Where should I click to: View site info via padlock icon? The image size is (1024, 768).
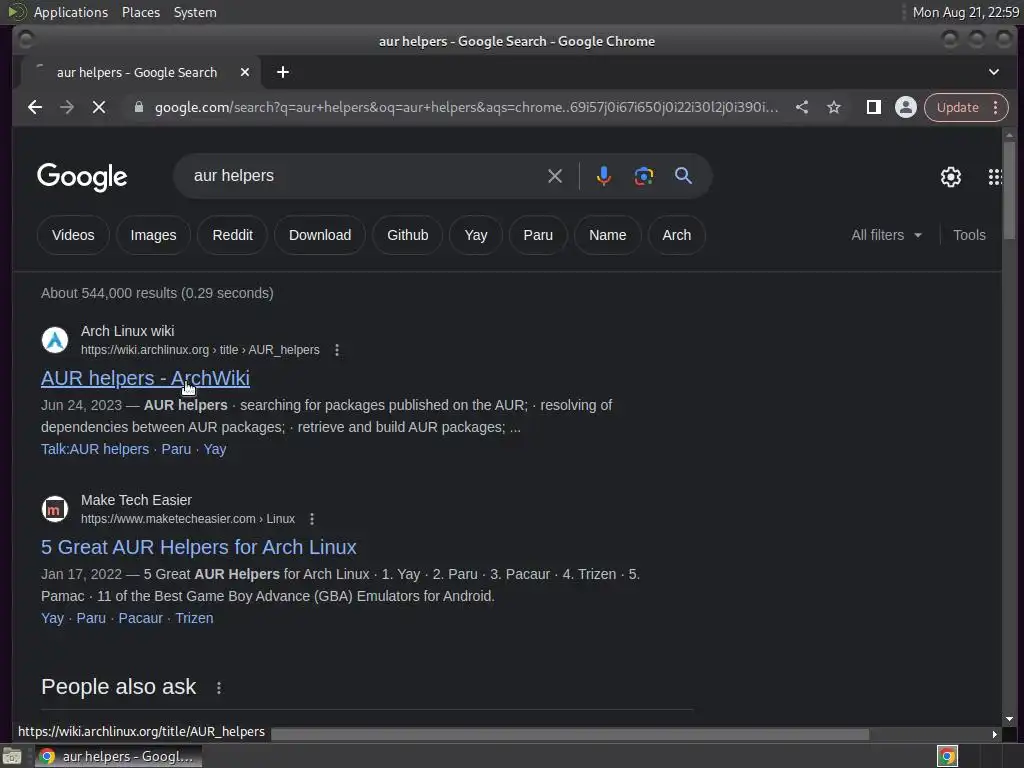click(x=138, y=107)
